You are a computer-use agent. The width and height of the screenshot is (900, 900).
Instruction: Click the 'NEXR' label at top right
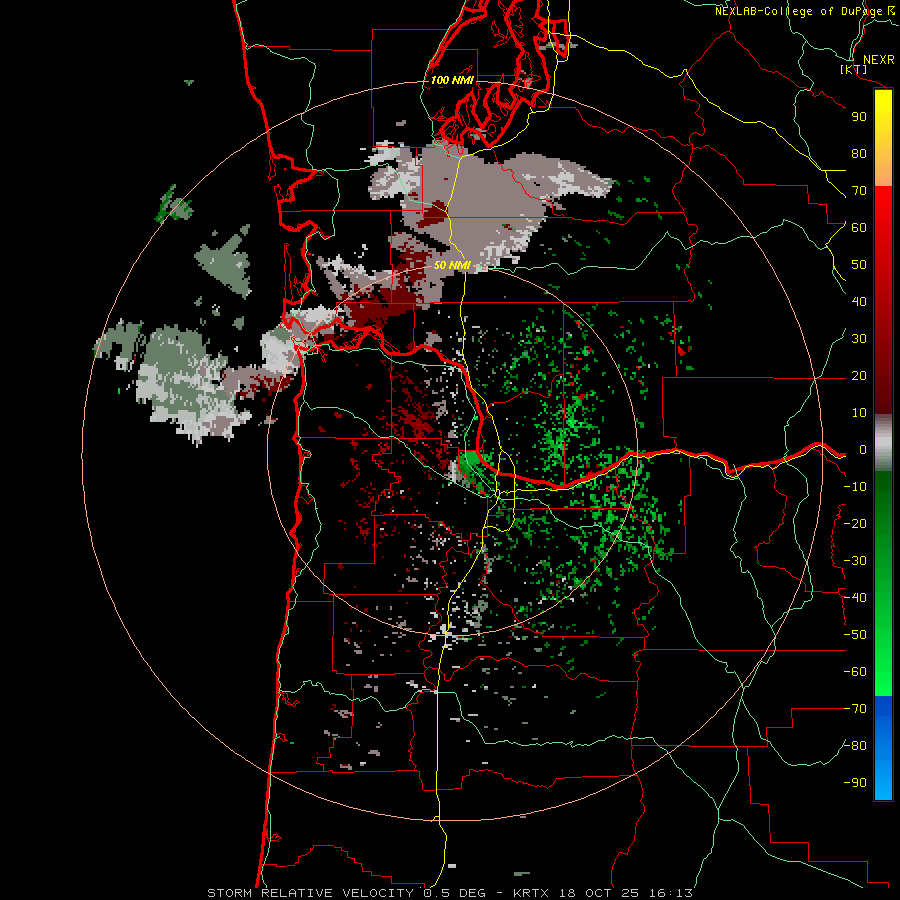click(879, 60)
